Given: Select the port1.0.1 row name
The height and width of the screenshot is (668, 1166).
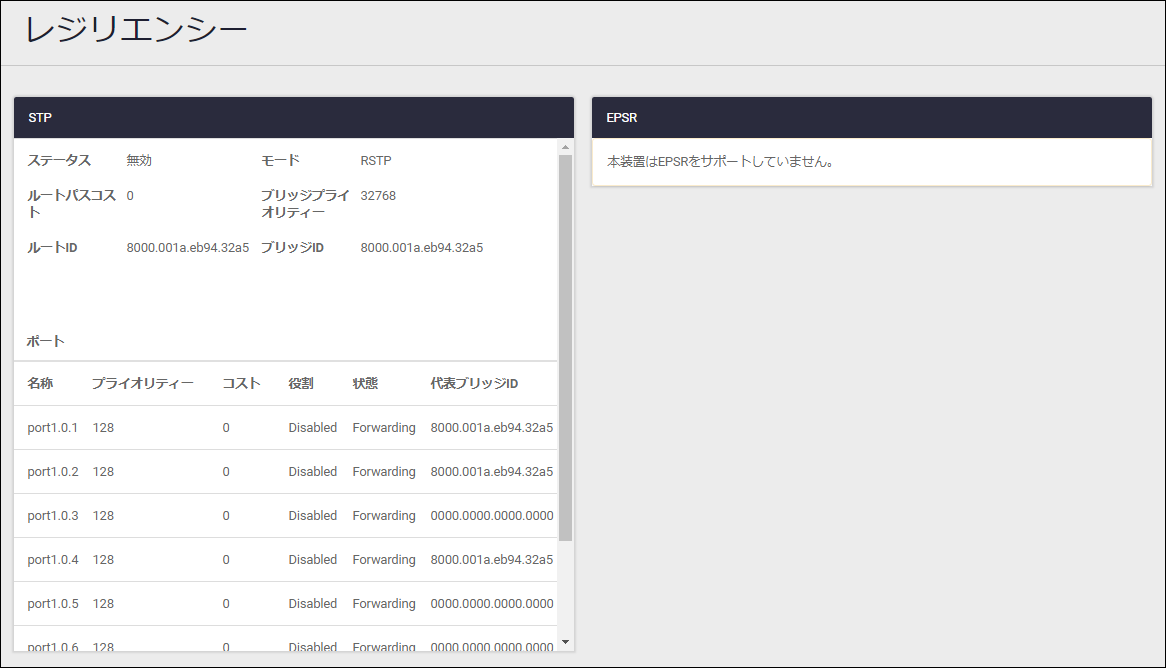Looking at the screenshot, I should [x=52, y=428].
